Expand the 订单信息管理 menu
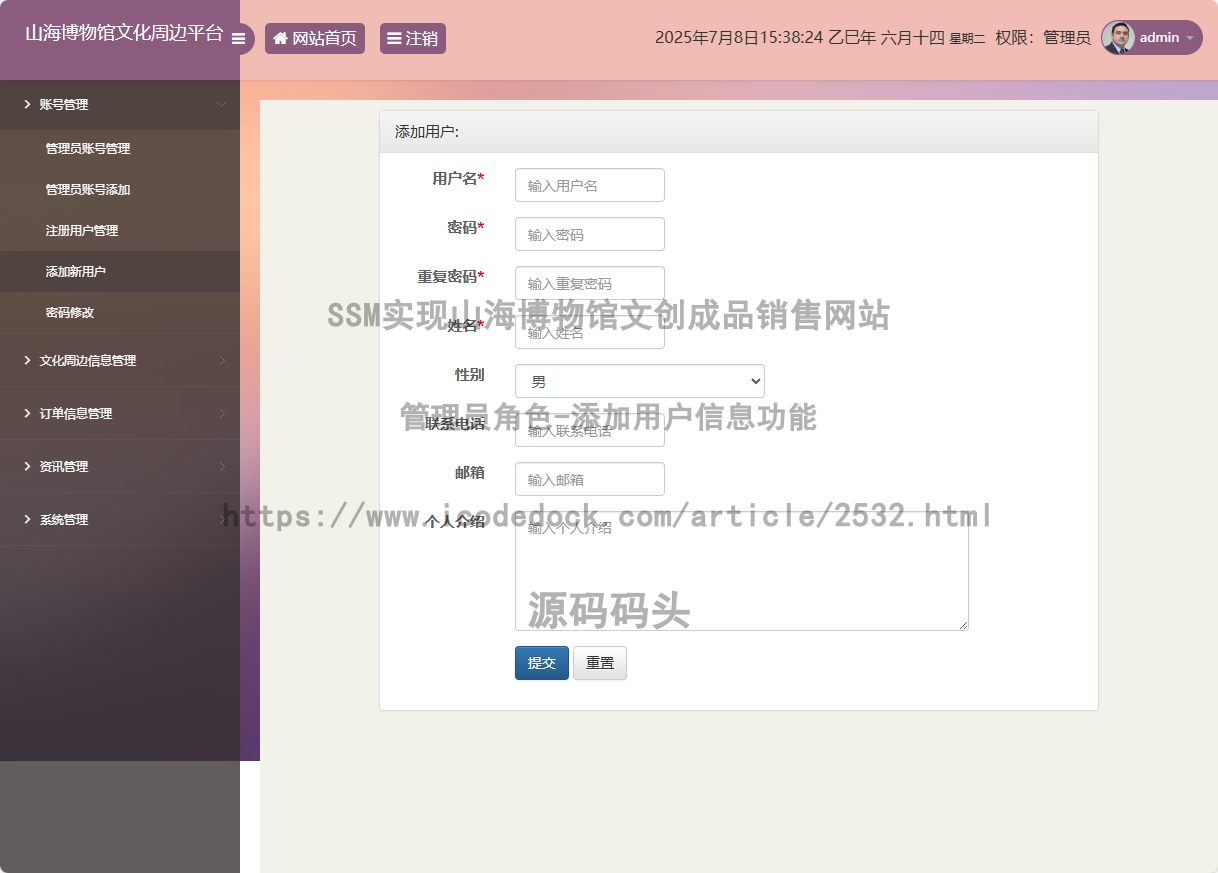1218x873 pixels. [x=120, y=413]
